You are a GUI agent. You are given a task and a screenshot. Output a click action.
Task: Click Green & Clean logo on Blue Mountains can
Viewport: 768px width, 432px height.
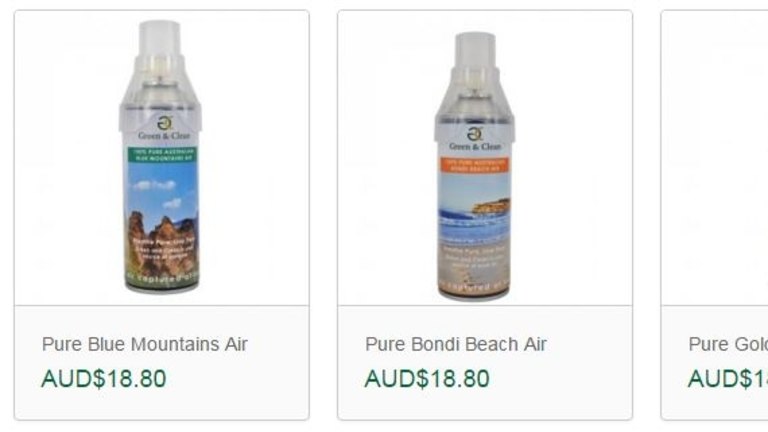[164, 128]
